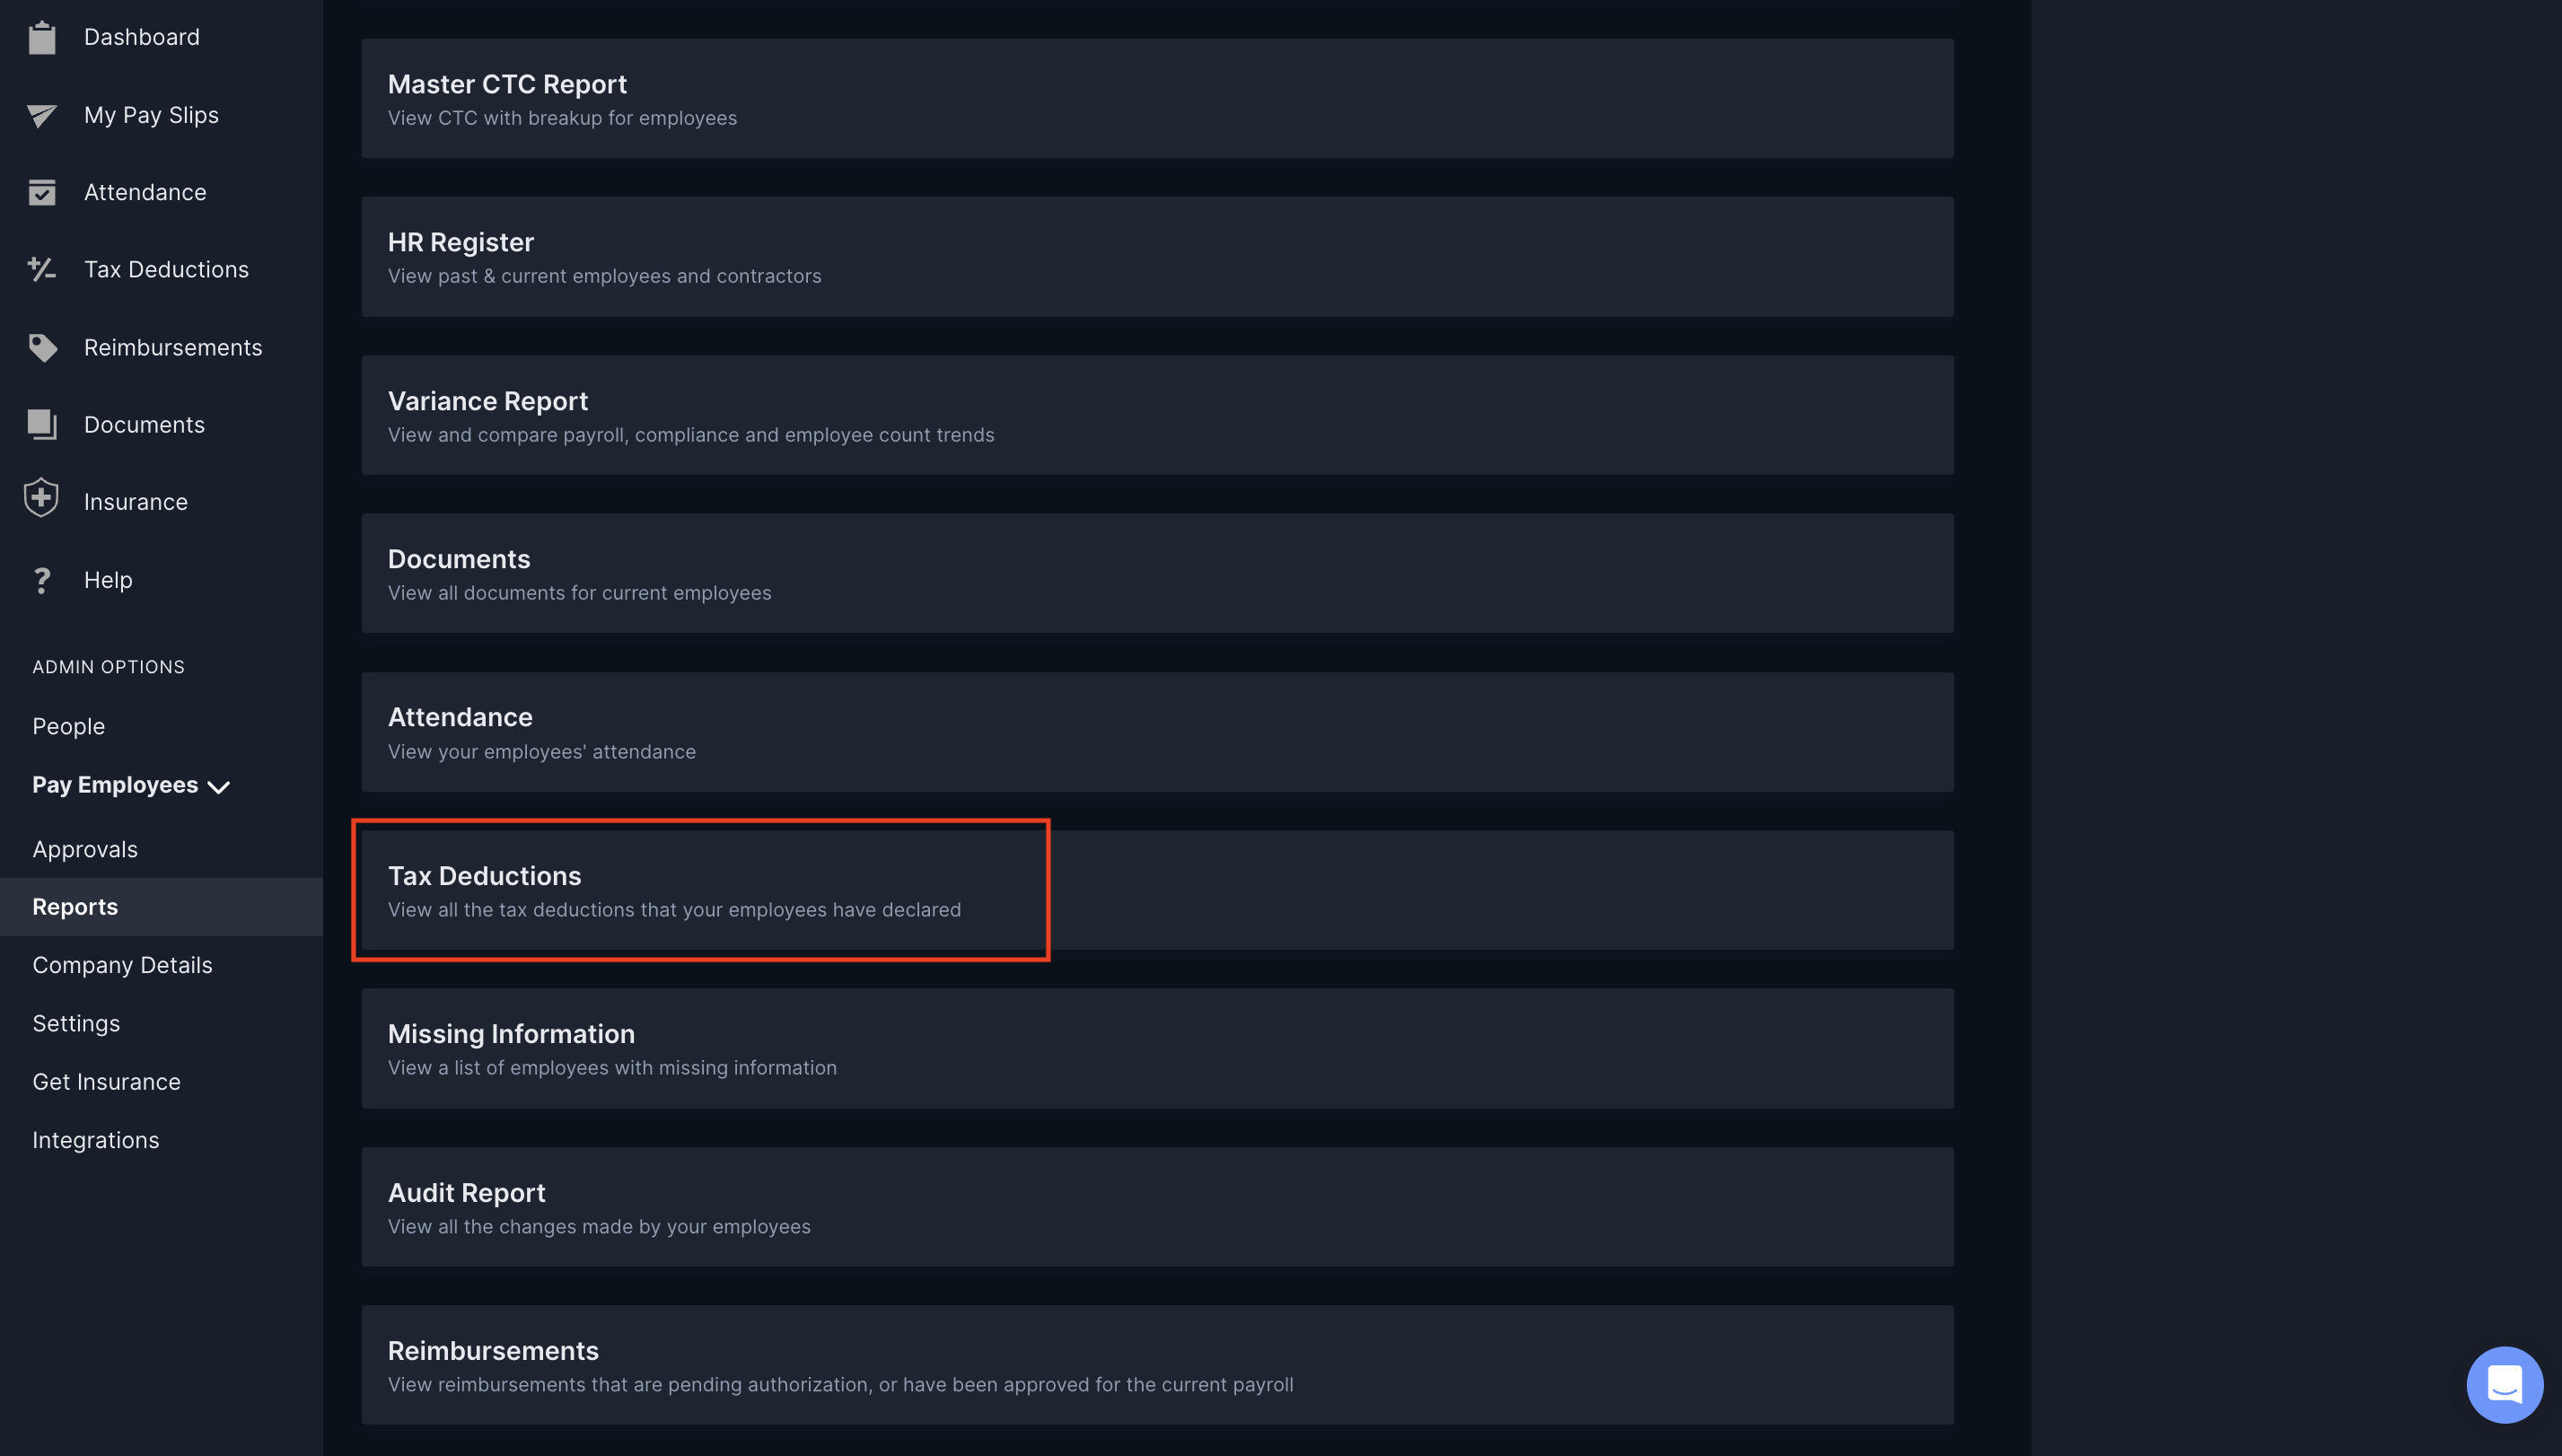Click the Integrations link in sidebar
The image size is (2562, 1456).
point(95,1141)
